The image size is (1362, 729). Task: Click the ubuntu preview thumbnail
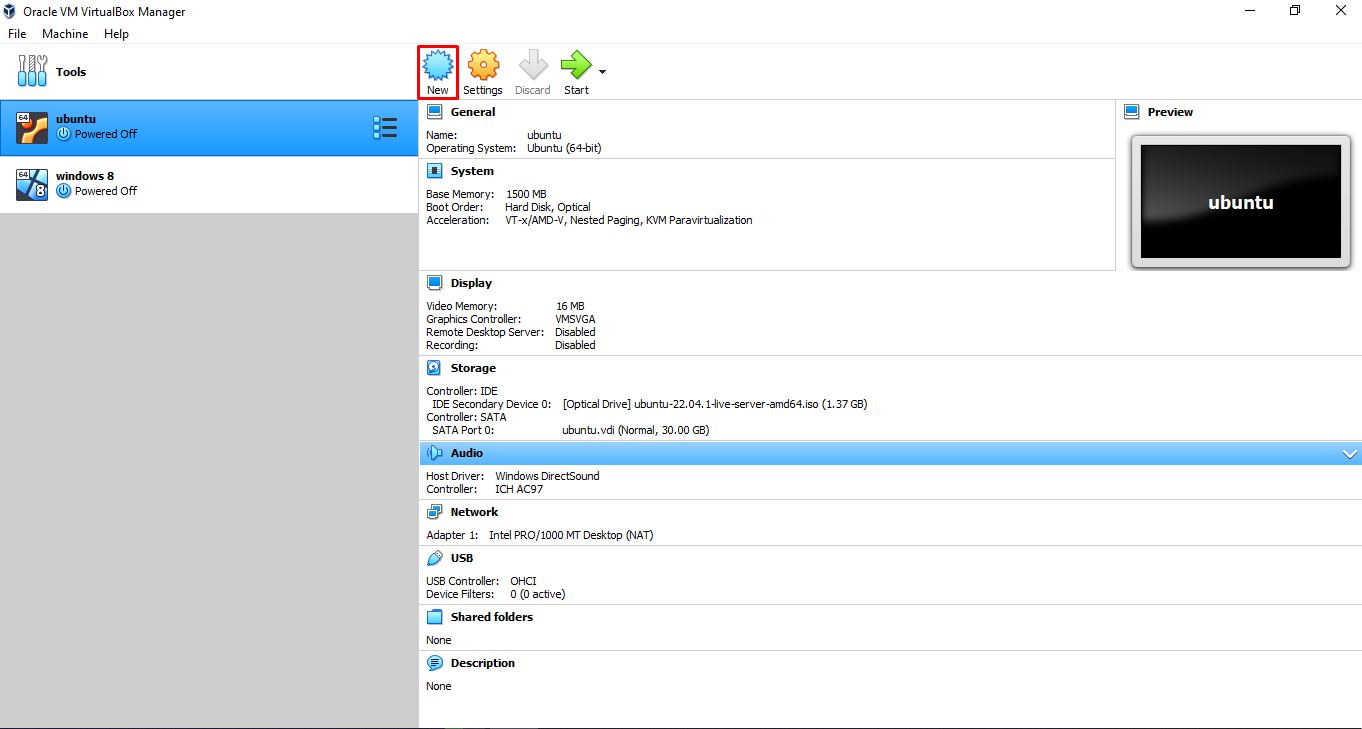(1240, 202)
